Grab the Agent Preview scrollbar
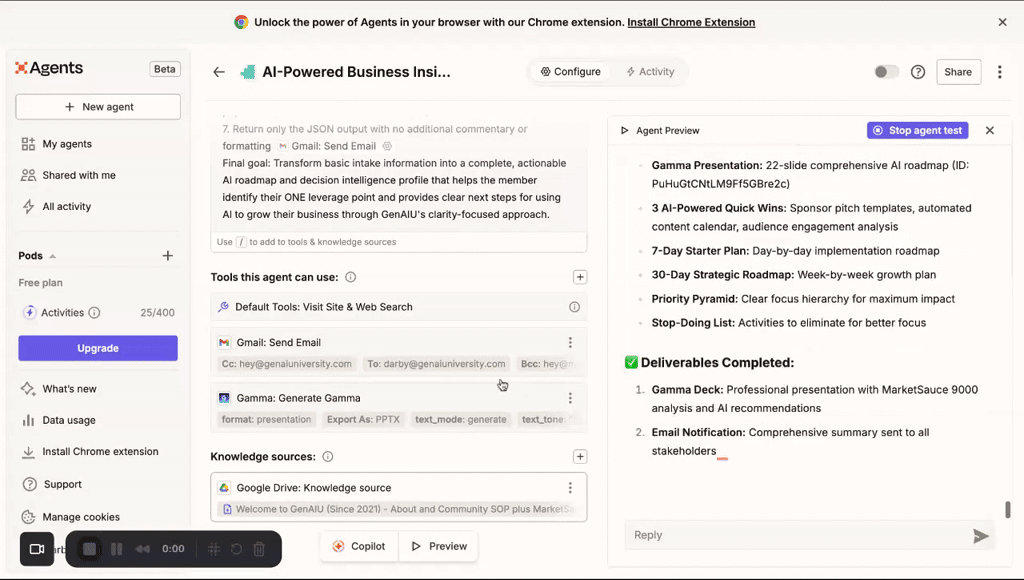Screen dimensions: 1024x580 pyautogui.click(x=1008, y=509)
